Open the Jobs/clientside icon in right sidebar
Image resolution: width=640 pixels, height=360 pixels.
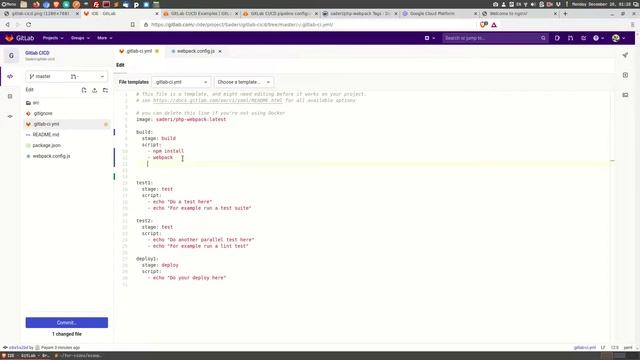625,75
